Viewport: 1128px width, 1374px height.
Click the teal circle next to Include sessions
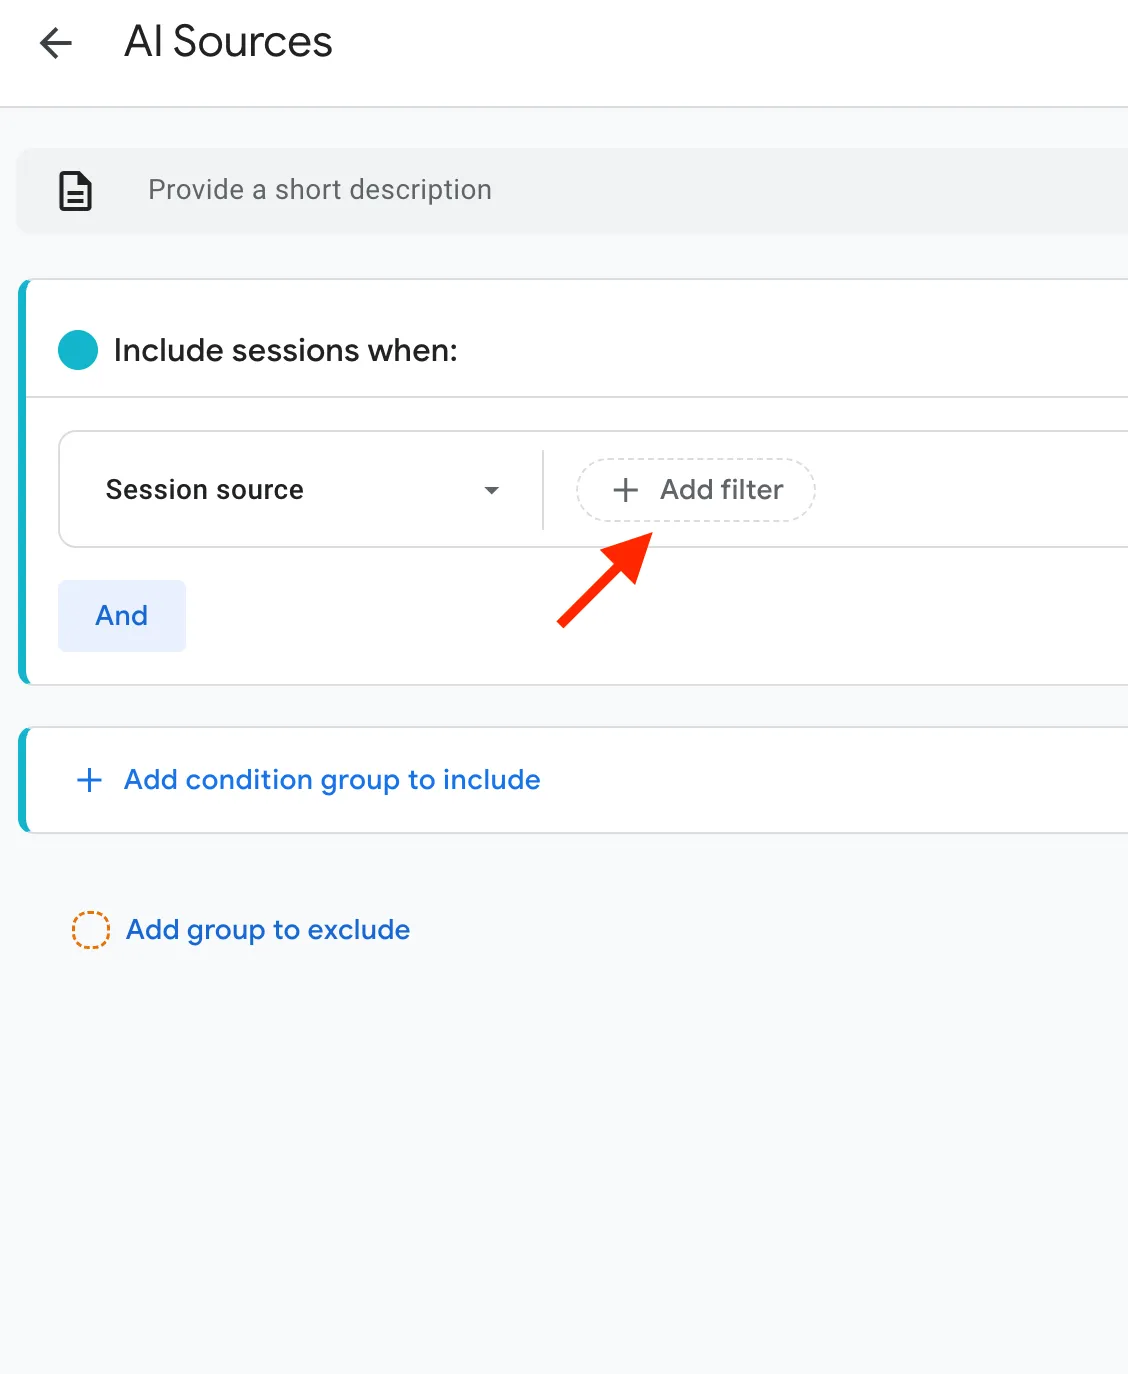(78, 350)
